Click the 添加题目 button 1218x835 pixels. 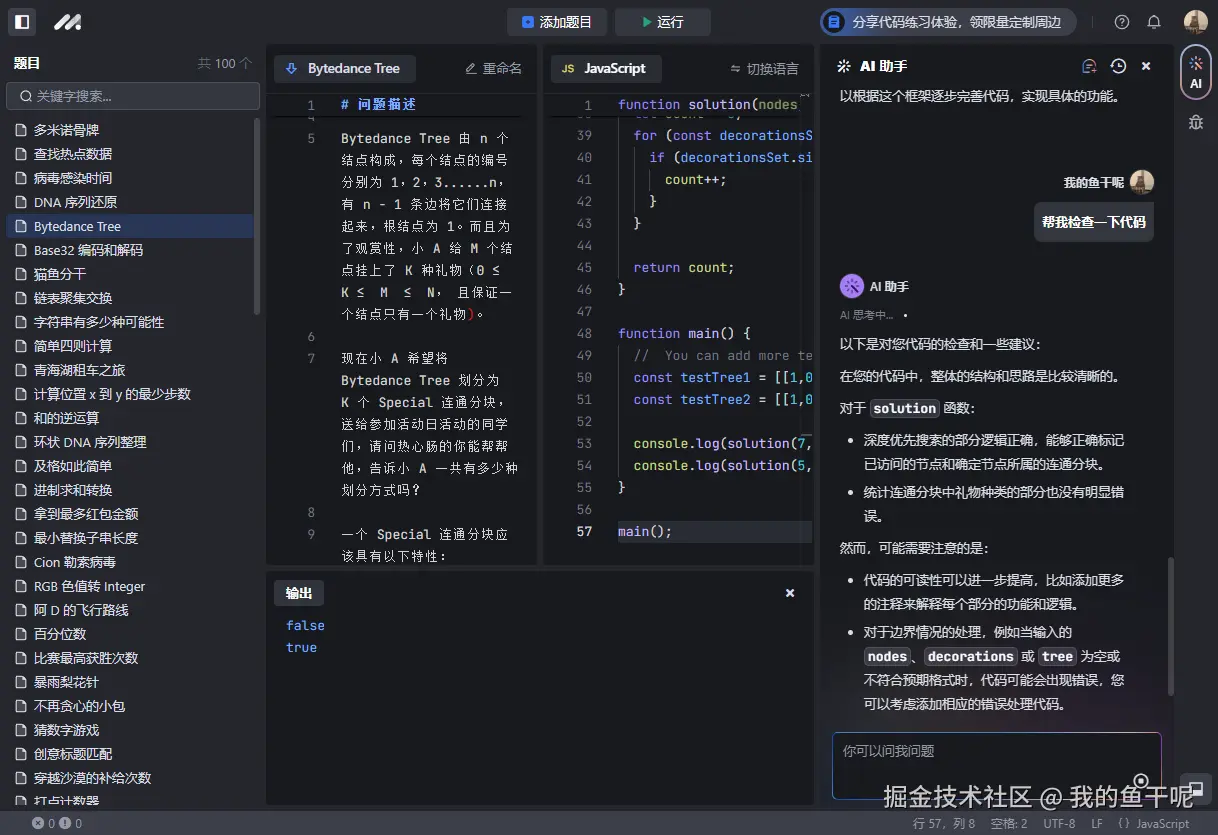(x=558, y=22)
